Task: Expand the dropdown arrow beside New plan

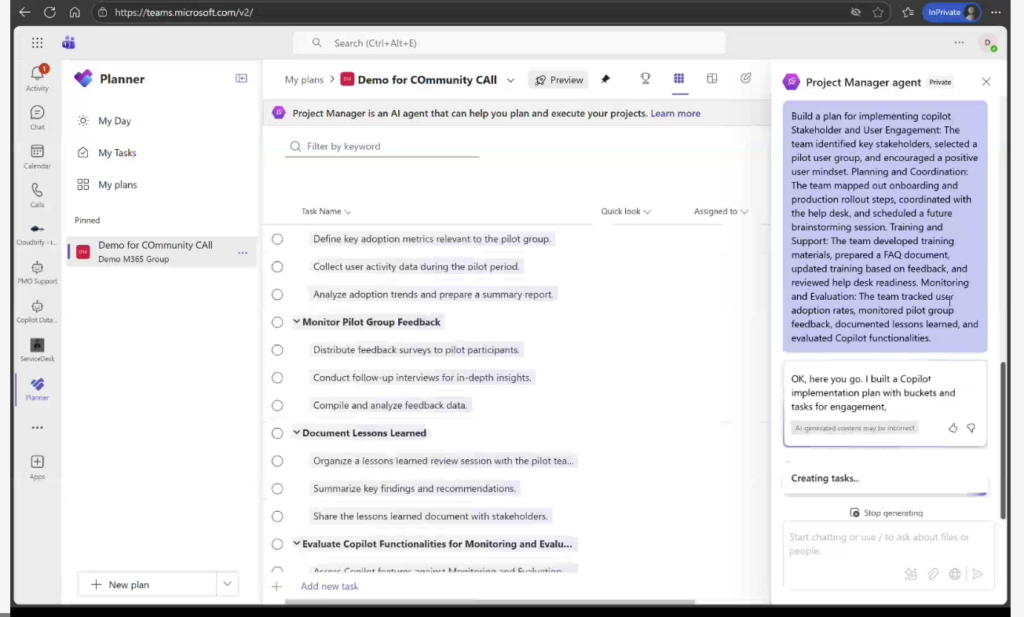Action: (x=228, y=584)
